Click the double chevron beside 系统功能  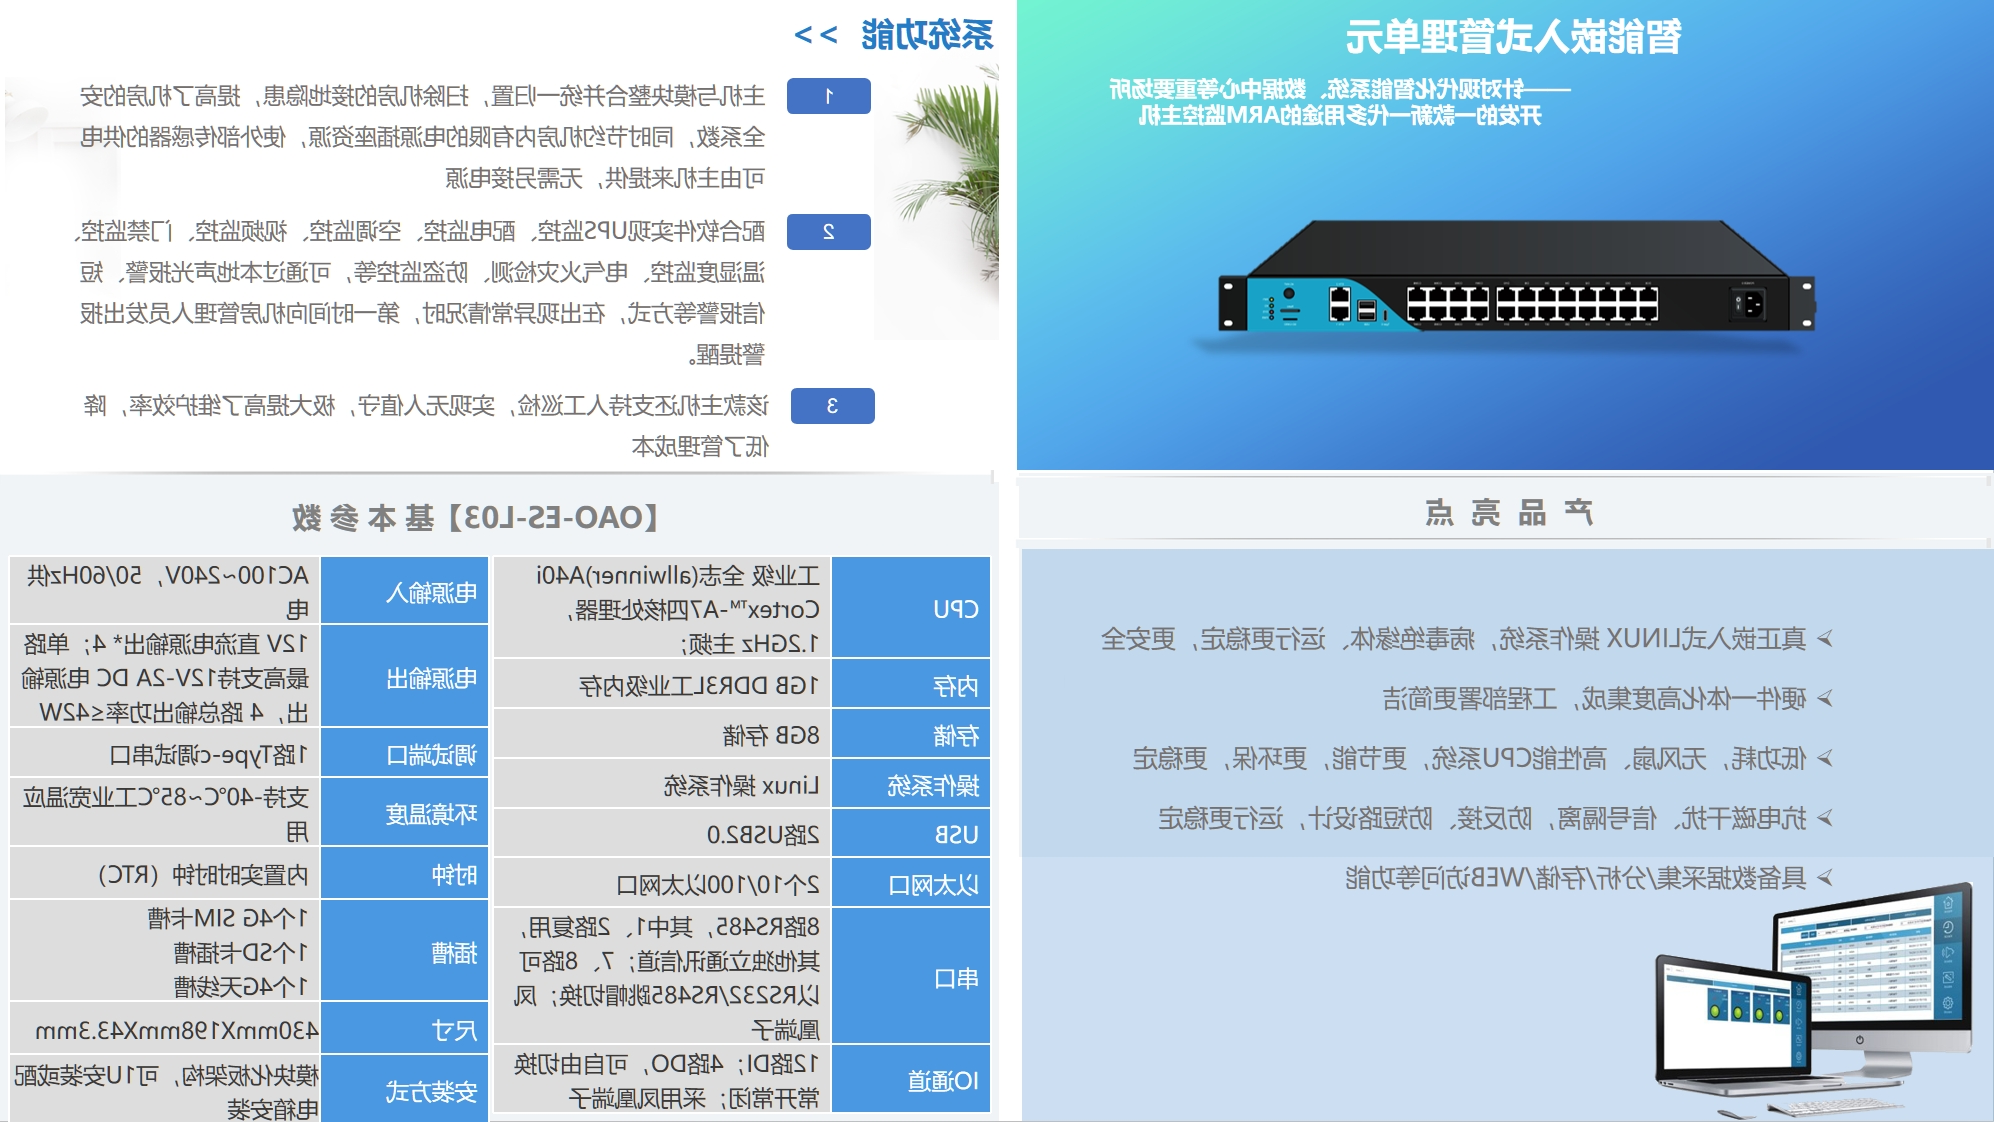815,35
